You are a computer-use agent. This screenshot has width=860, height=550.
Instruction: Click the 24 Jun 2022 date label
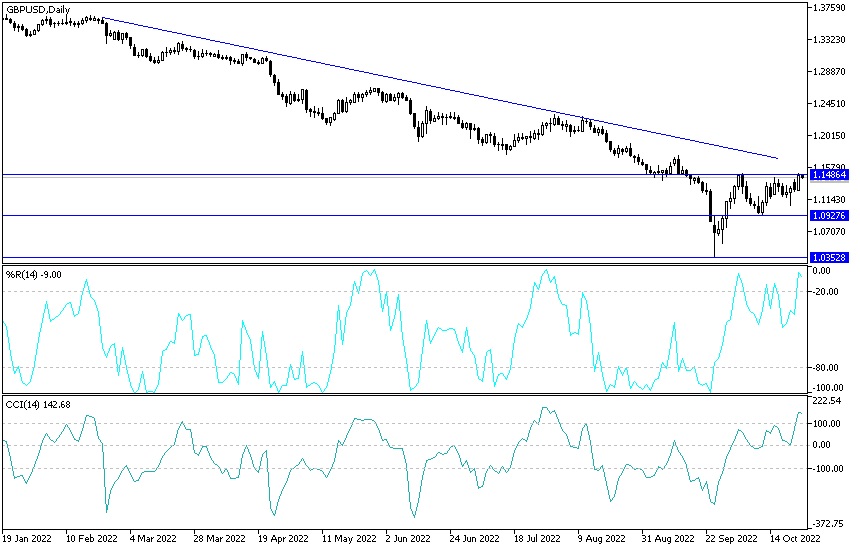click(x=474, y=538)
